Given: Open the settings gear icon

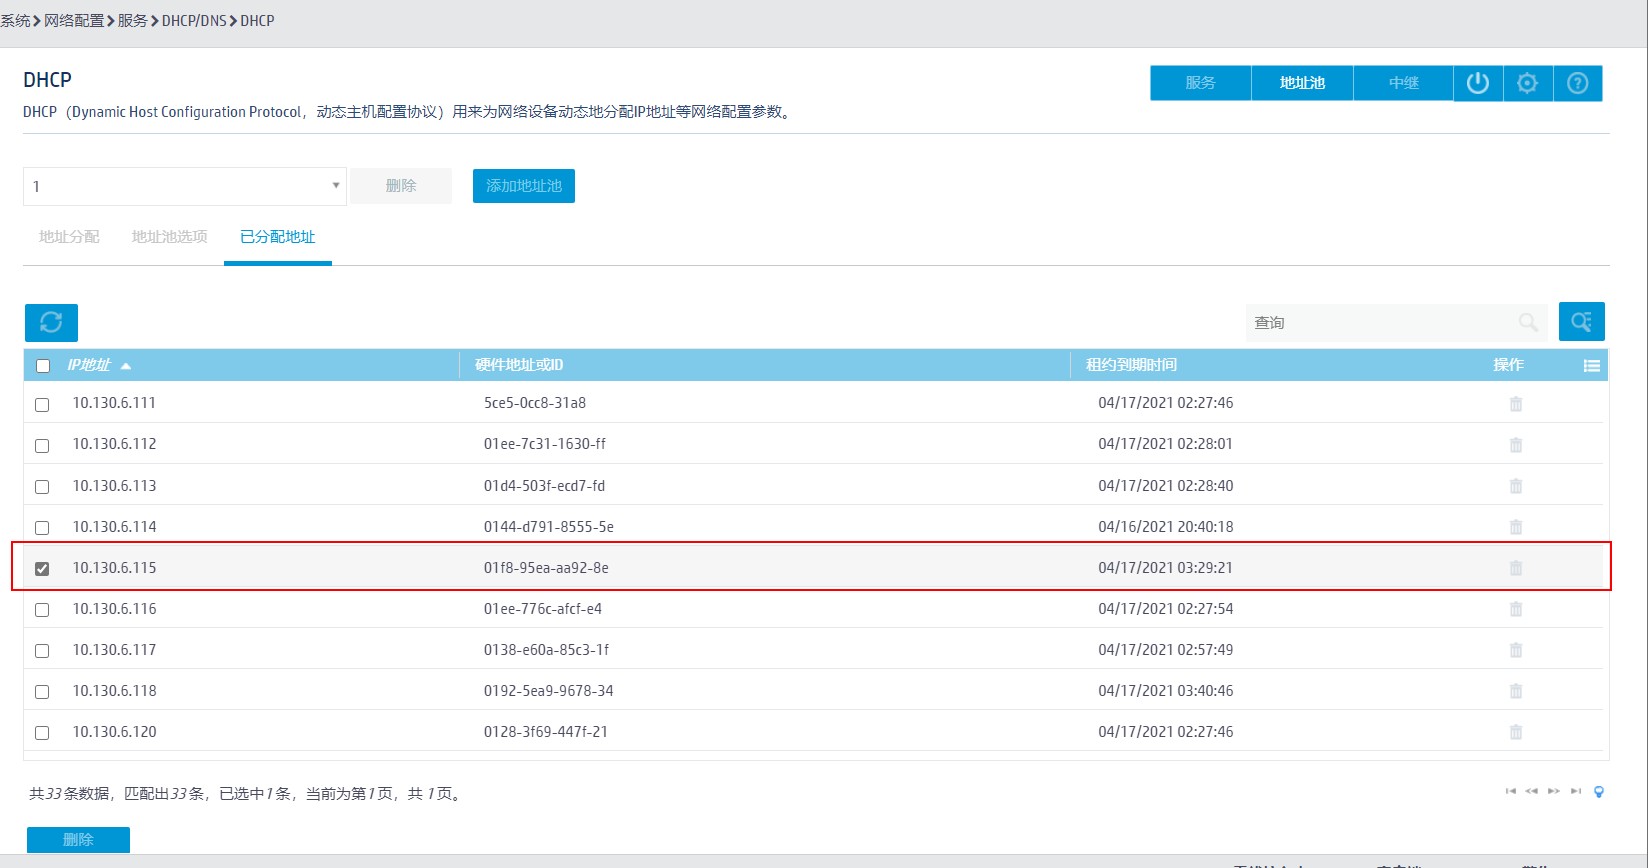Looking at the screenshot, I should pyautogui.click(x=1527, y=83).
